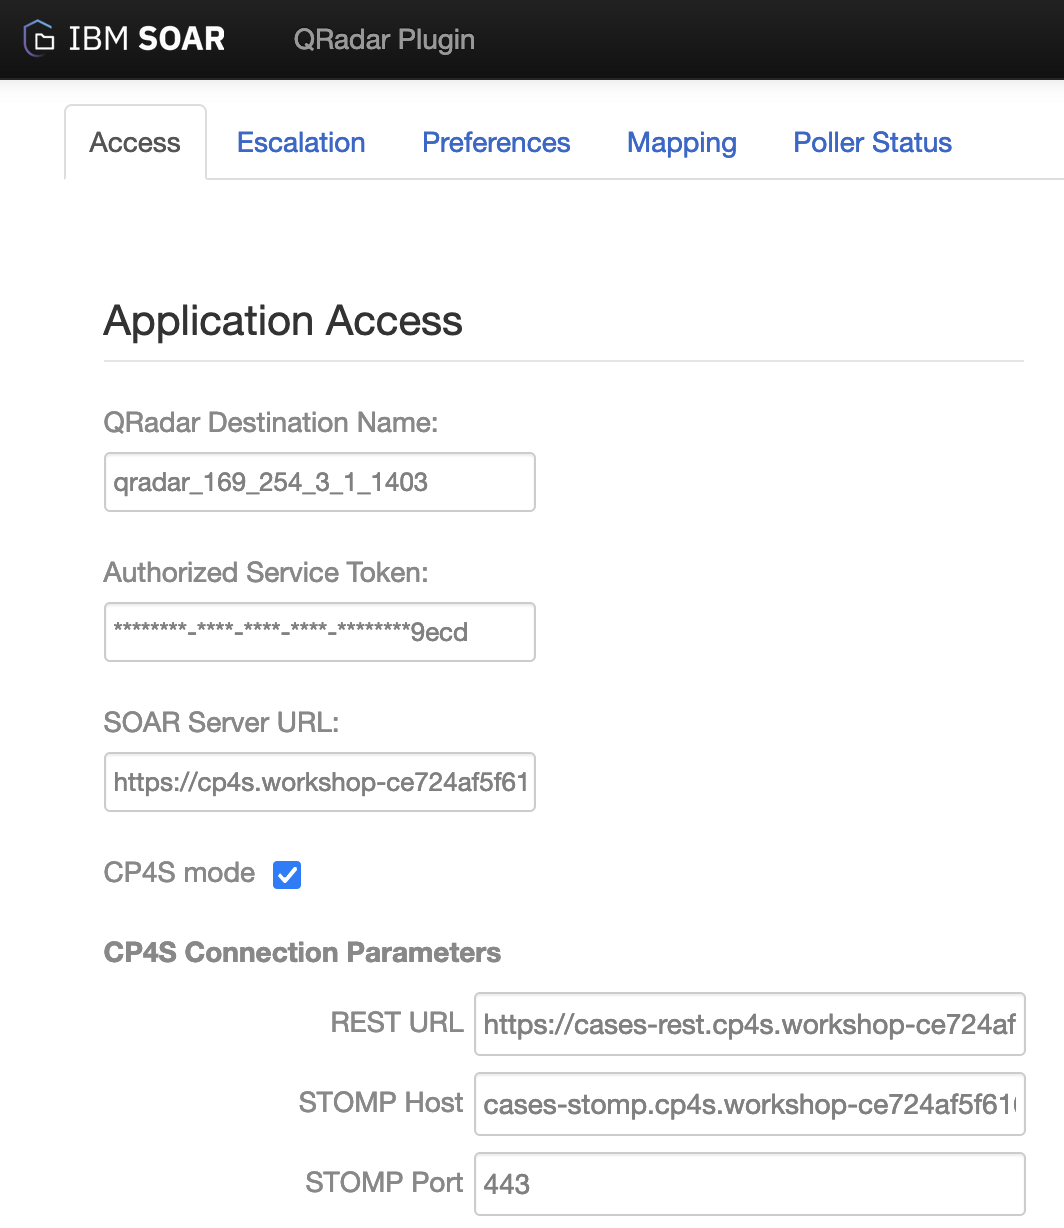The image size is (1064, 1228).
Task: Open the Poller Status tab
Action: (x=871, y=142)
